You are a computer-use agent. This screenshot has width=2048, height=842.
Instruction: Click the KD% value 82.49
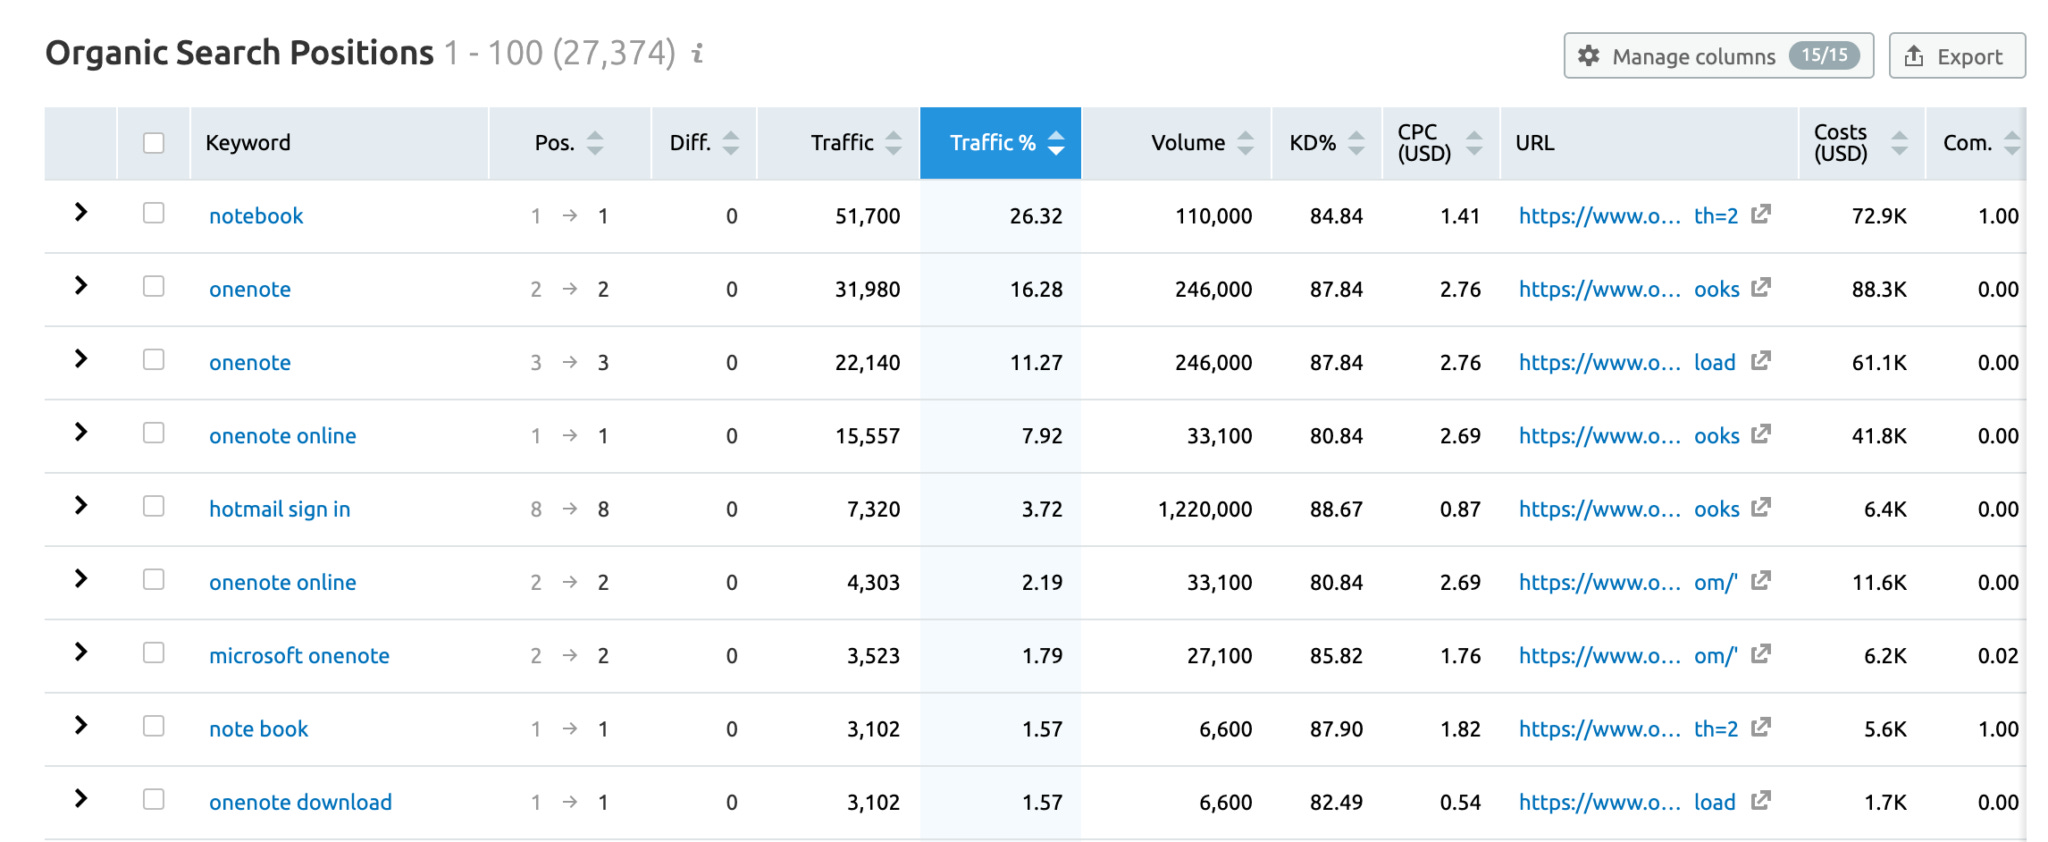pos(1336,802)
